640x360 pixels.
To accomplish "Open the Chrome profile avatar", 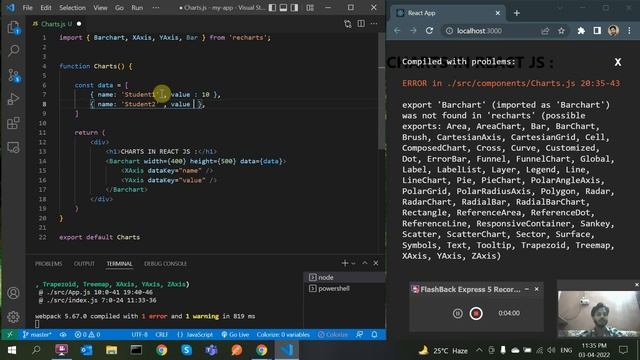I will (613, 31).
